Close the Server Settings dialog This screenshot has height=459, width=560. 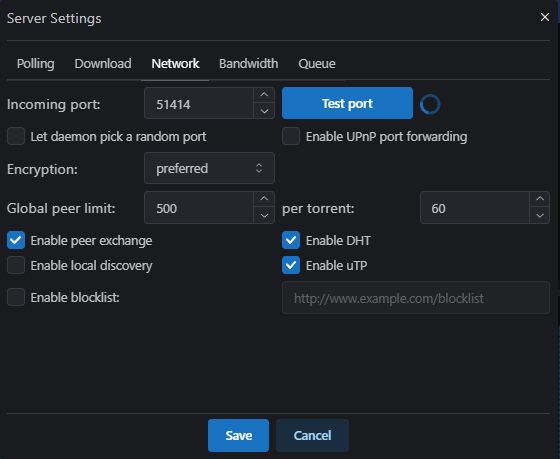(545, 17)
